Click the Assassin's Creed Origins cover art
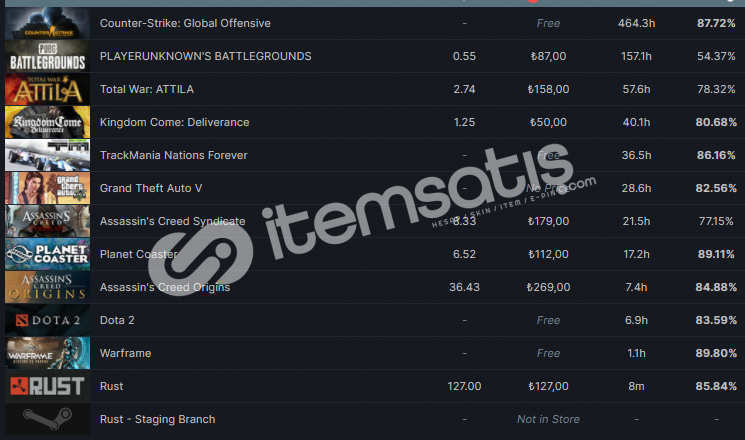The width and height of the screenshot is (745, 440). pos(48,287)
